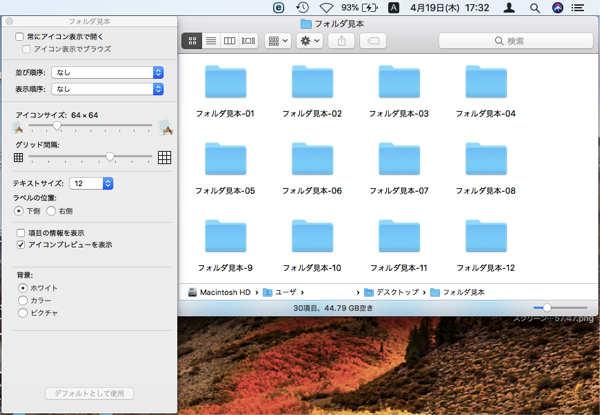Click the wide grid spacing icon
The image size is (600, 415).
[165, 157]
